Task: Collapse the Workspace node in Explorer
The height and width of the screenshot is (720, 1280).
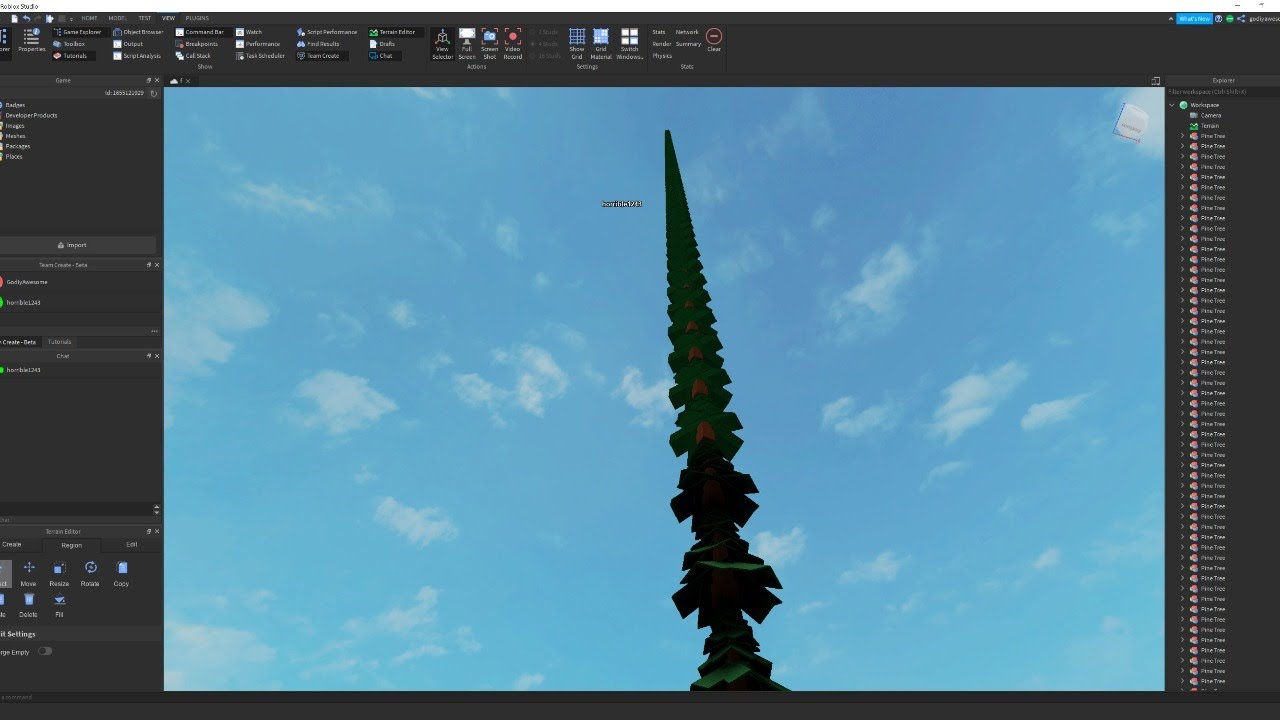Action: point(1172,105)
